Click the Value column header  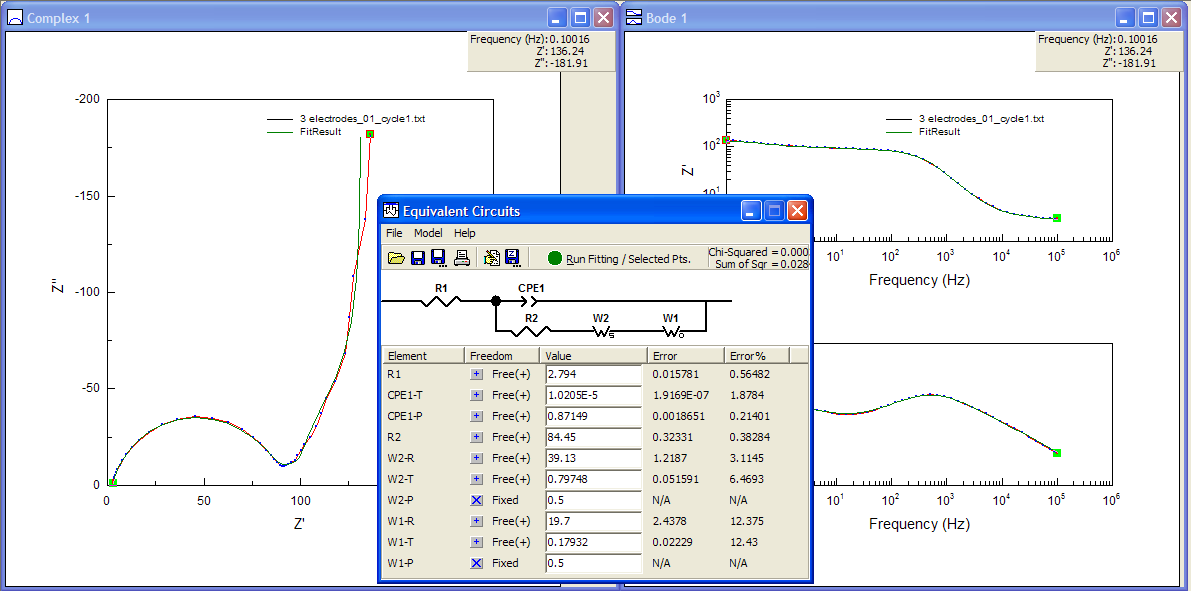[593, 356]
